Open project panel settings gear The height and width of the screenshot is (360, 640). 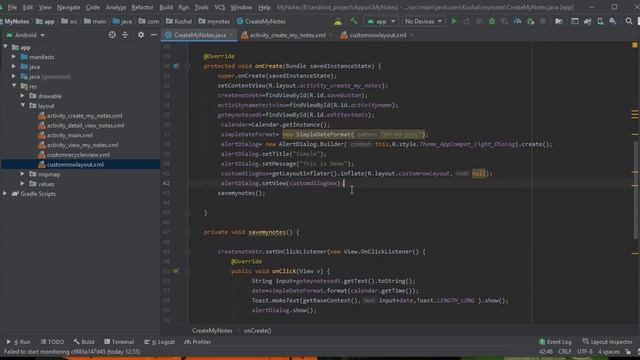[141, 35]
